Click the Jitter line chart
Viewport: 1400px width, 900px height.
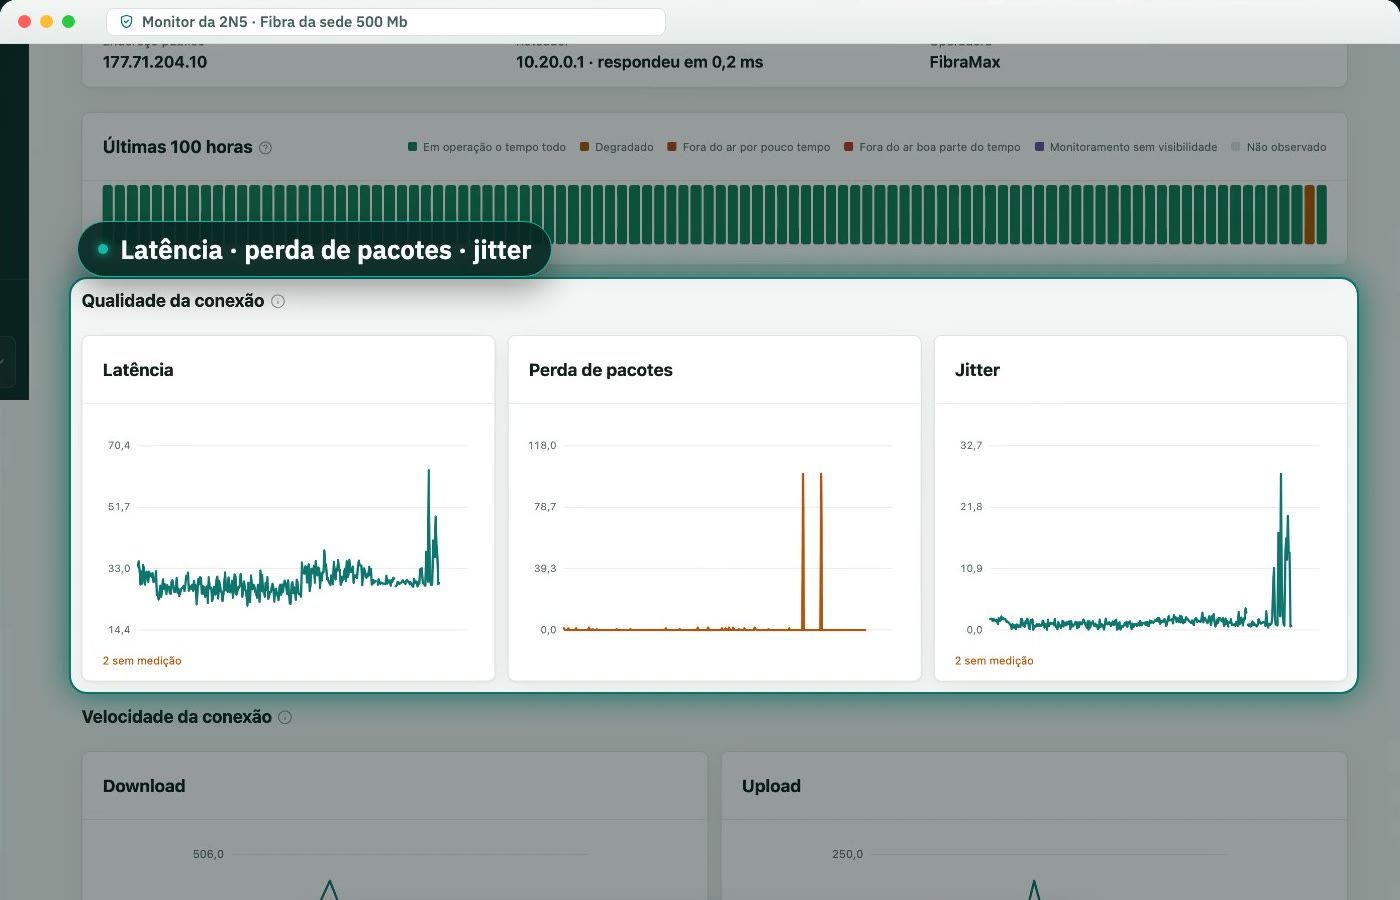pyautogui.click(x=1140, y=538)
